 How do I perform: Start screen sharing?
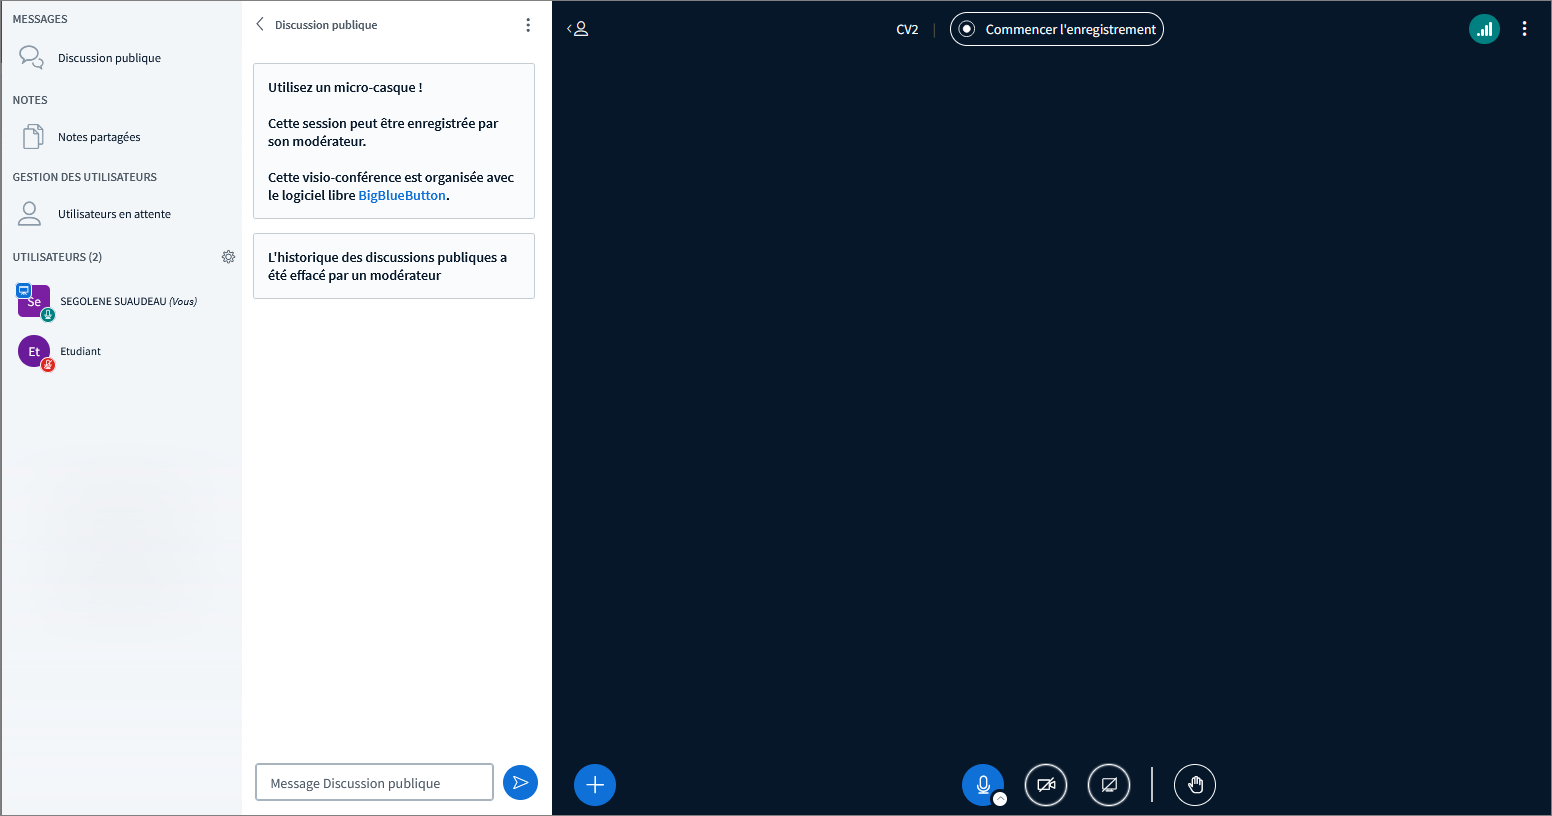pyautogui.click(x=1109, y=785)
